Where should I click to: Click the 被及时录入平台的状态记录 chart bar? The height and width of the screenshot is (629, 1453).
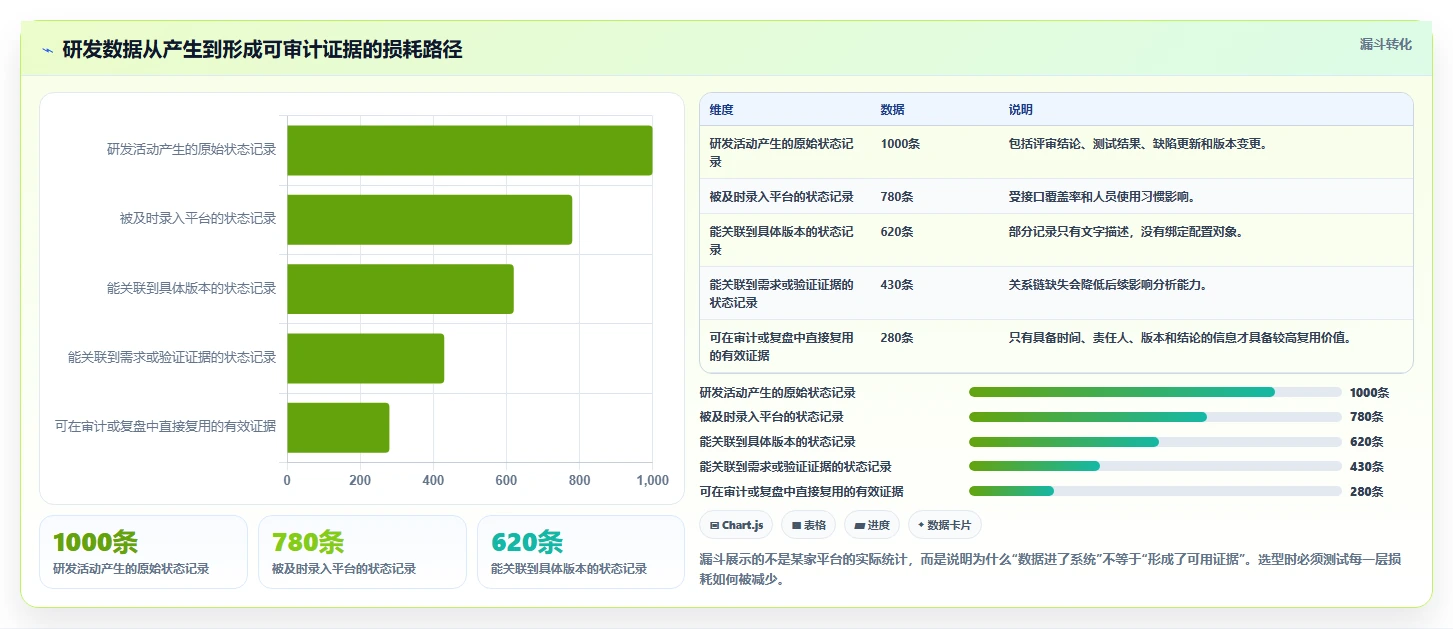[430, 220]
